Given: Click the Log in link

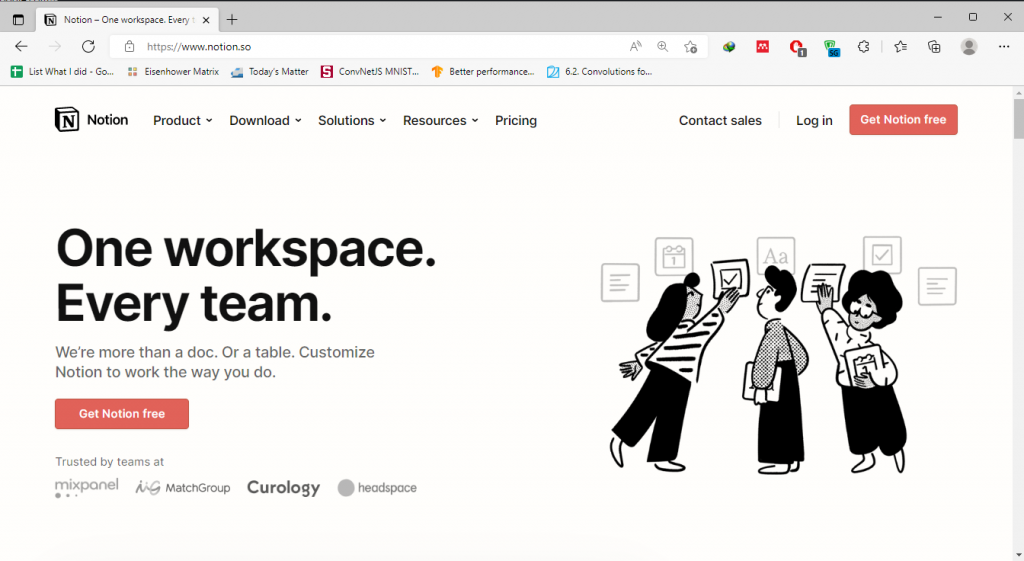Looking at the screenshot, I should click(814, 120).
